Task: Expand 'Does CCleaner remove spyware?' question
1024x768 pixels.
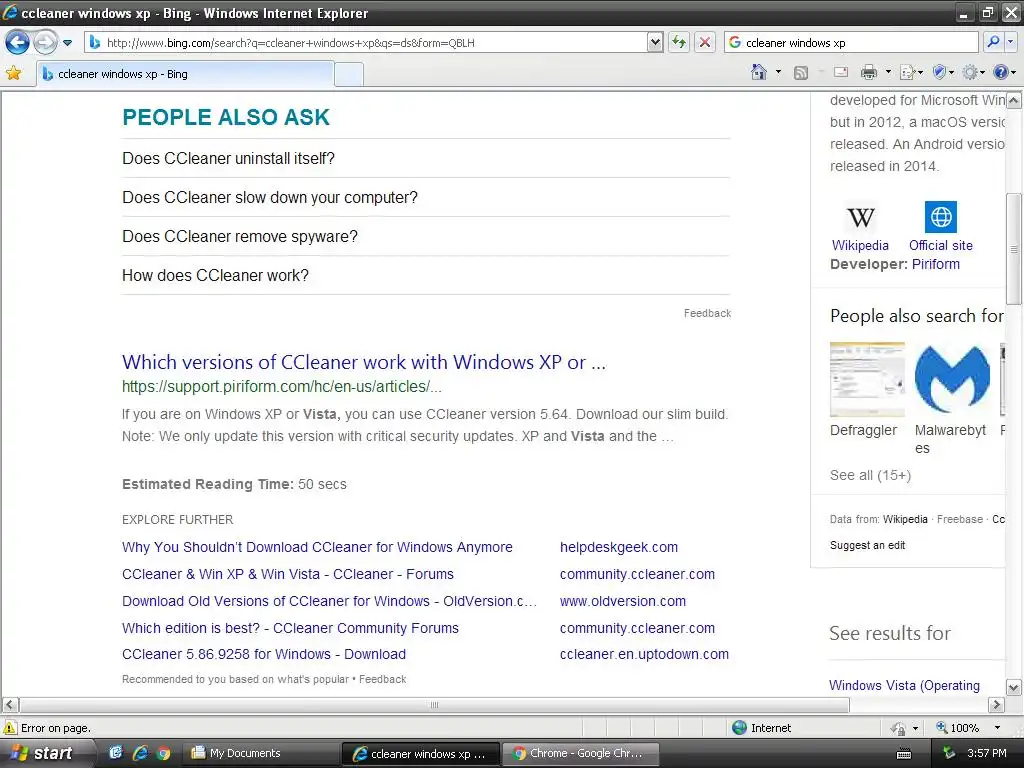Action: (x=426, y=236)
